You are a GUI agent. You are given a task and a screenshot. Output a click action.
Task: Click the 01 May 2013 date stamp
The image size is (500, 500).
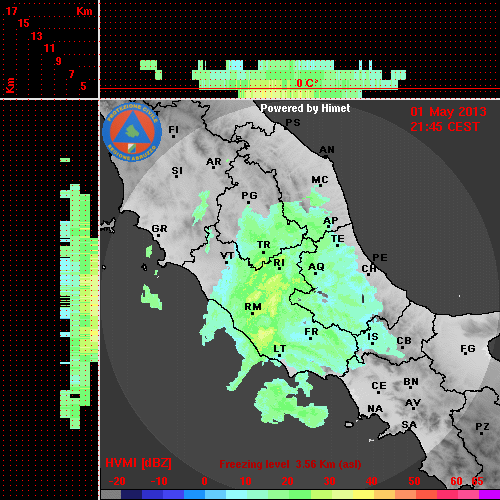tap(448, 112)
